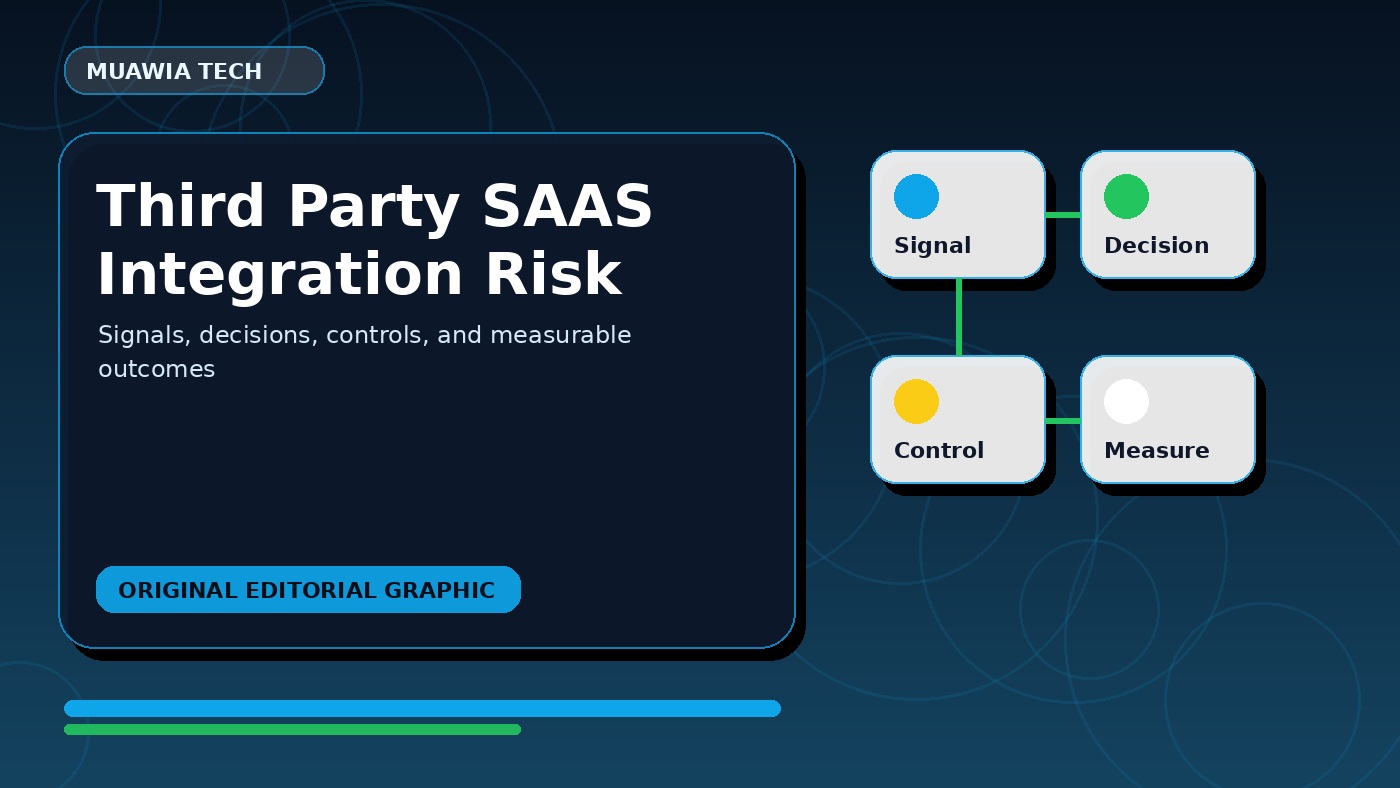Viewport: 1400px width, 788px height.
Task: Click the Signal label text
Action: tap(932, 246)
